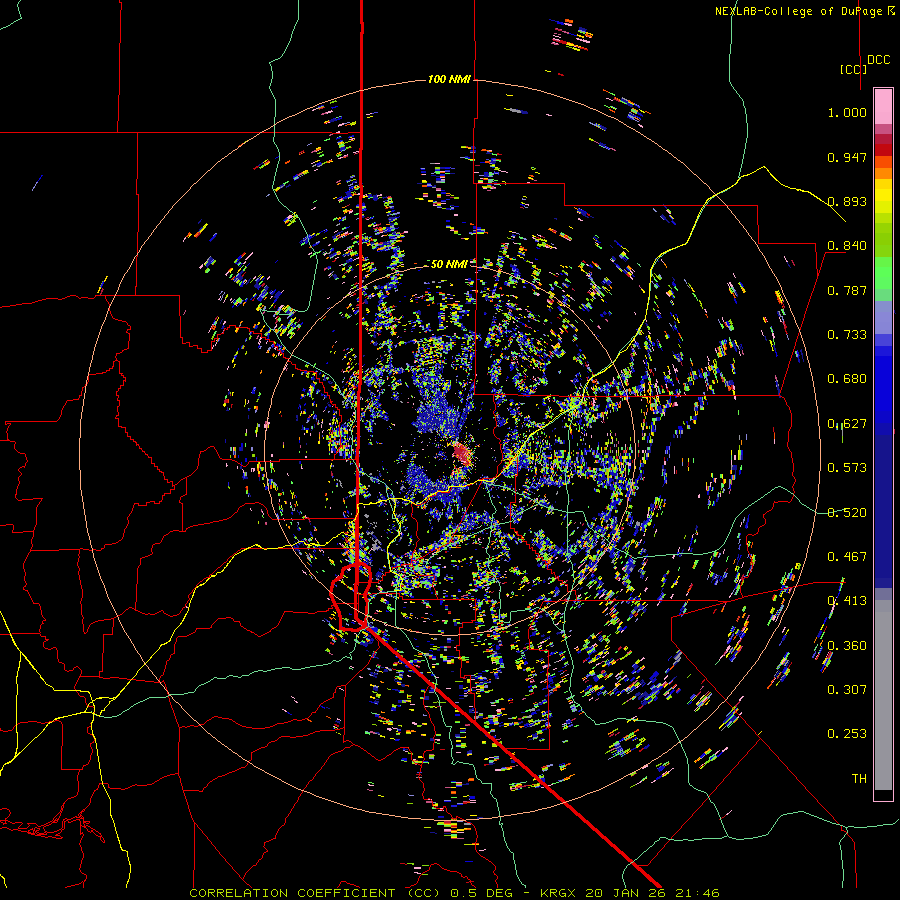Select the 0.680 scale value
This screenshot has height=900, width=900.
coord(847,379)
